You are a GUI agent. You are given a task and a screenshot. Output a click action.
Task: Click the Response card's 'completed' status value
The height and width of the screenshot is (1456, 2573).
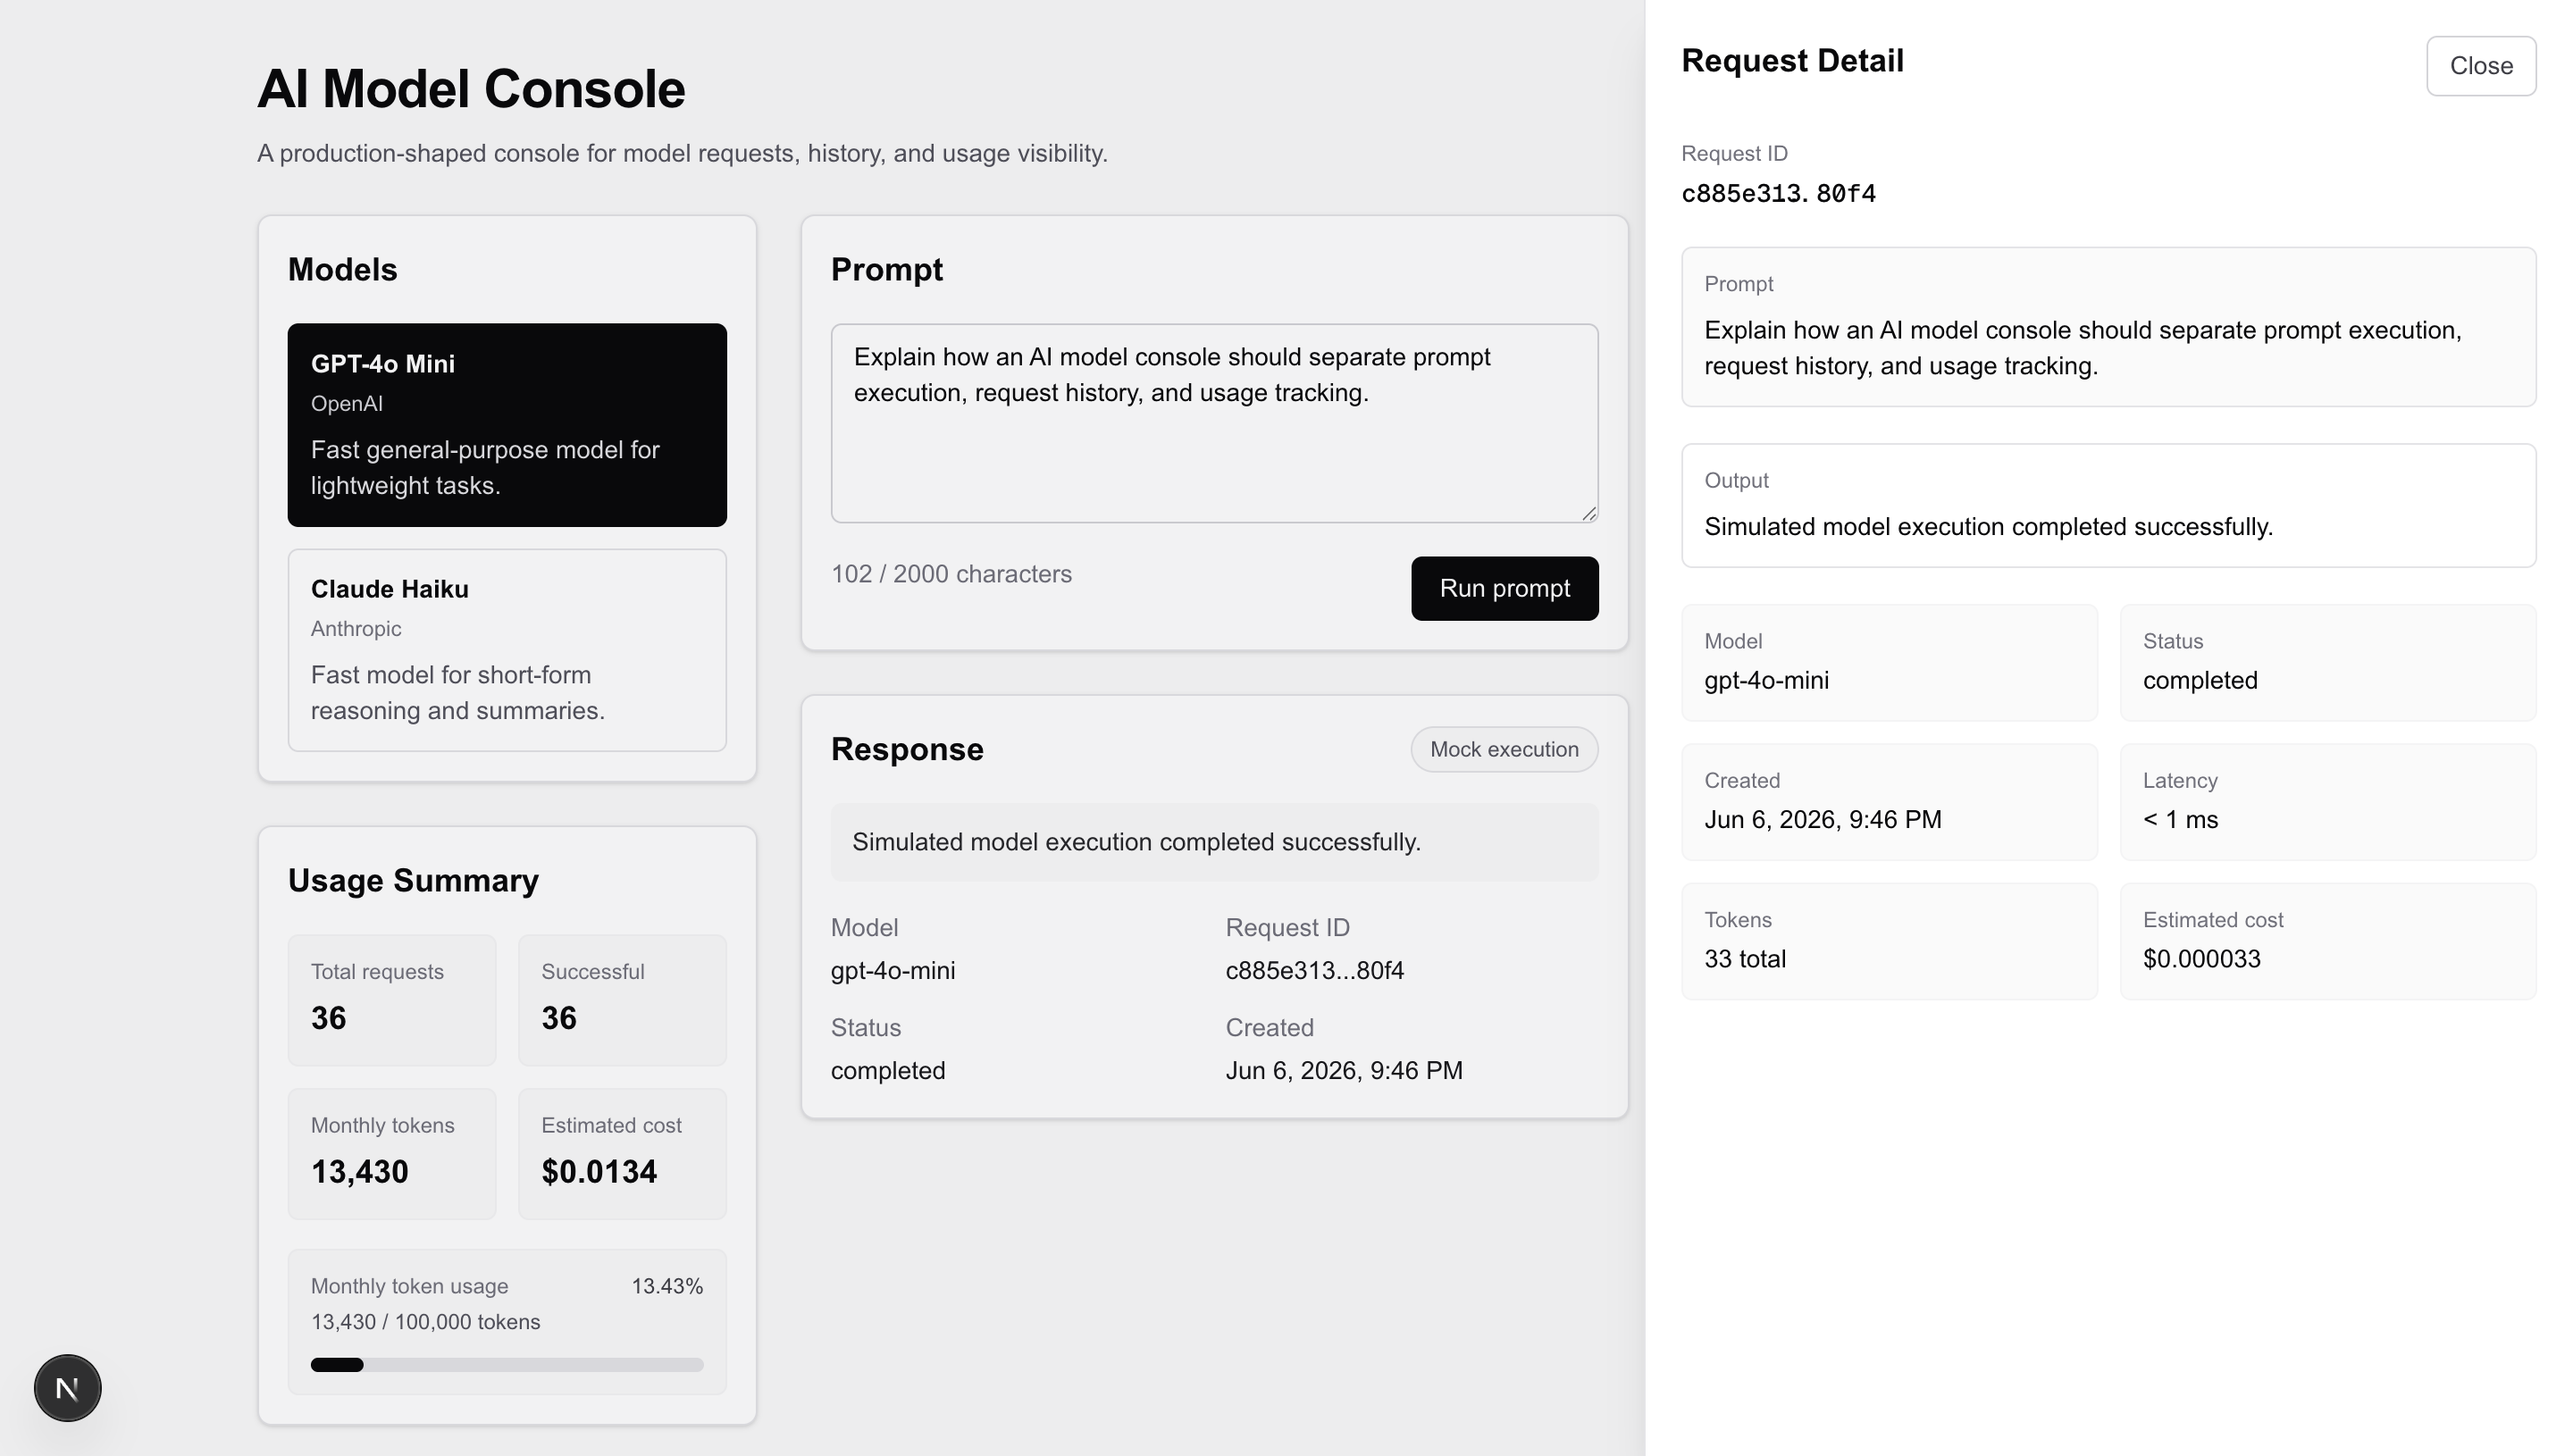(x=888, y=1071)
